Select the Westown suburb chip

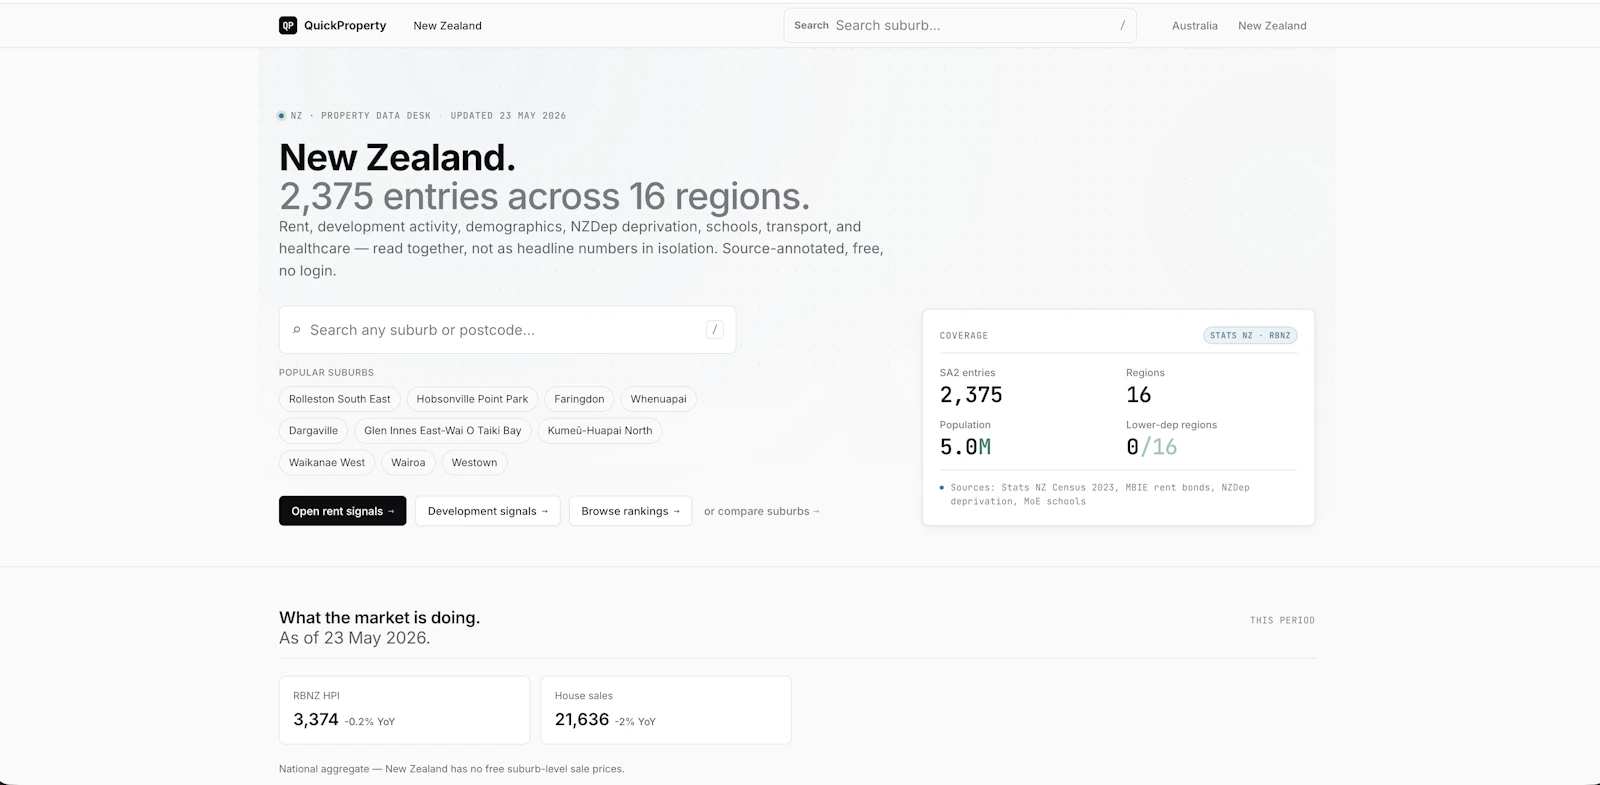click(x=474, y=463)
